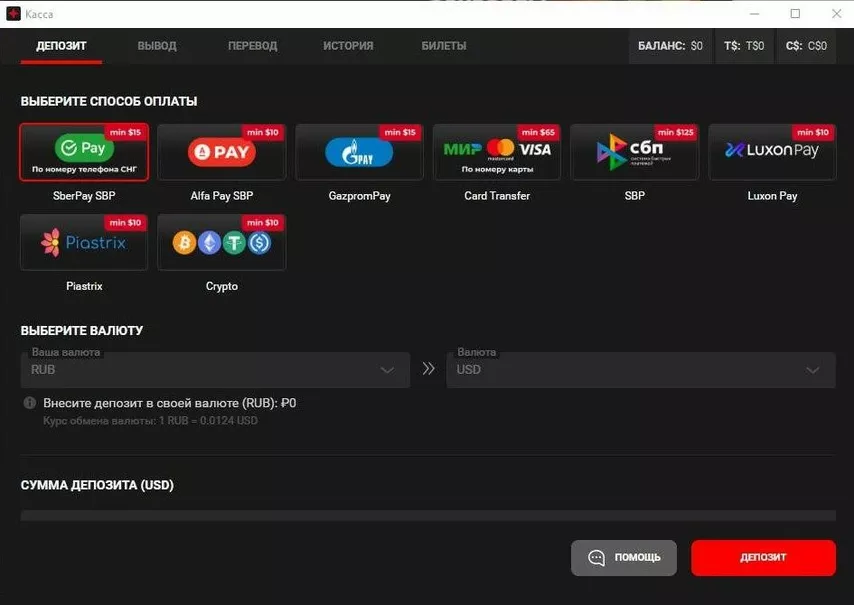Choose the SBP fast payment system tile

pos(634,152)
